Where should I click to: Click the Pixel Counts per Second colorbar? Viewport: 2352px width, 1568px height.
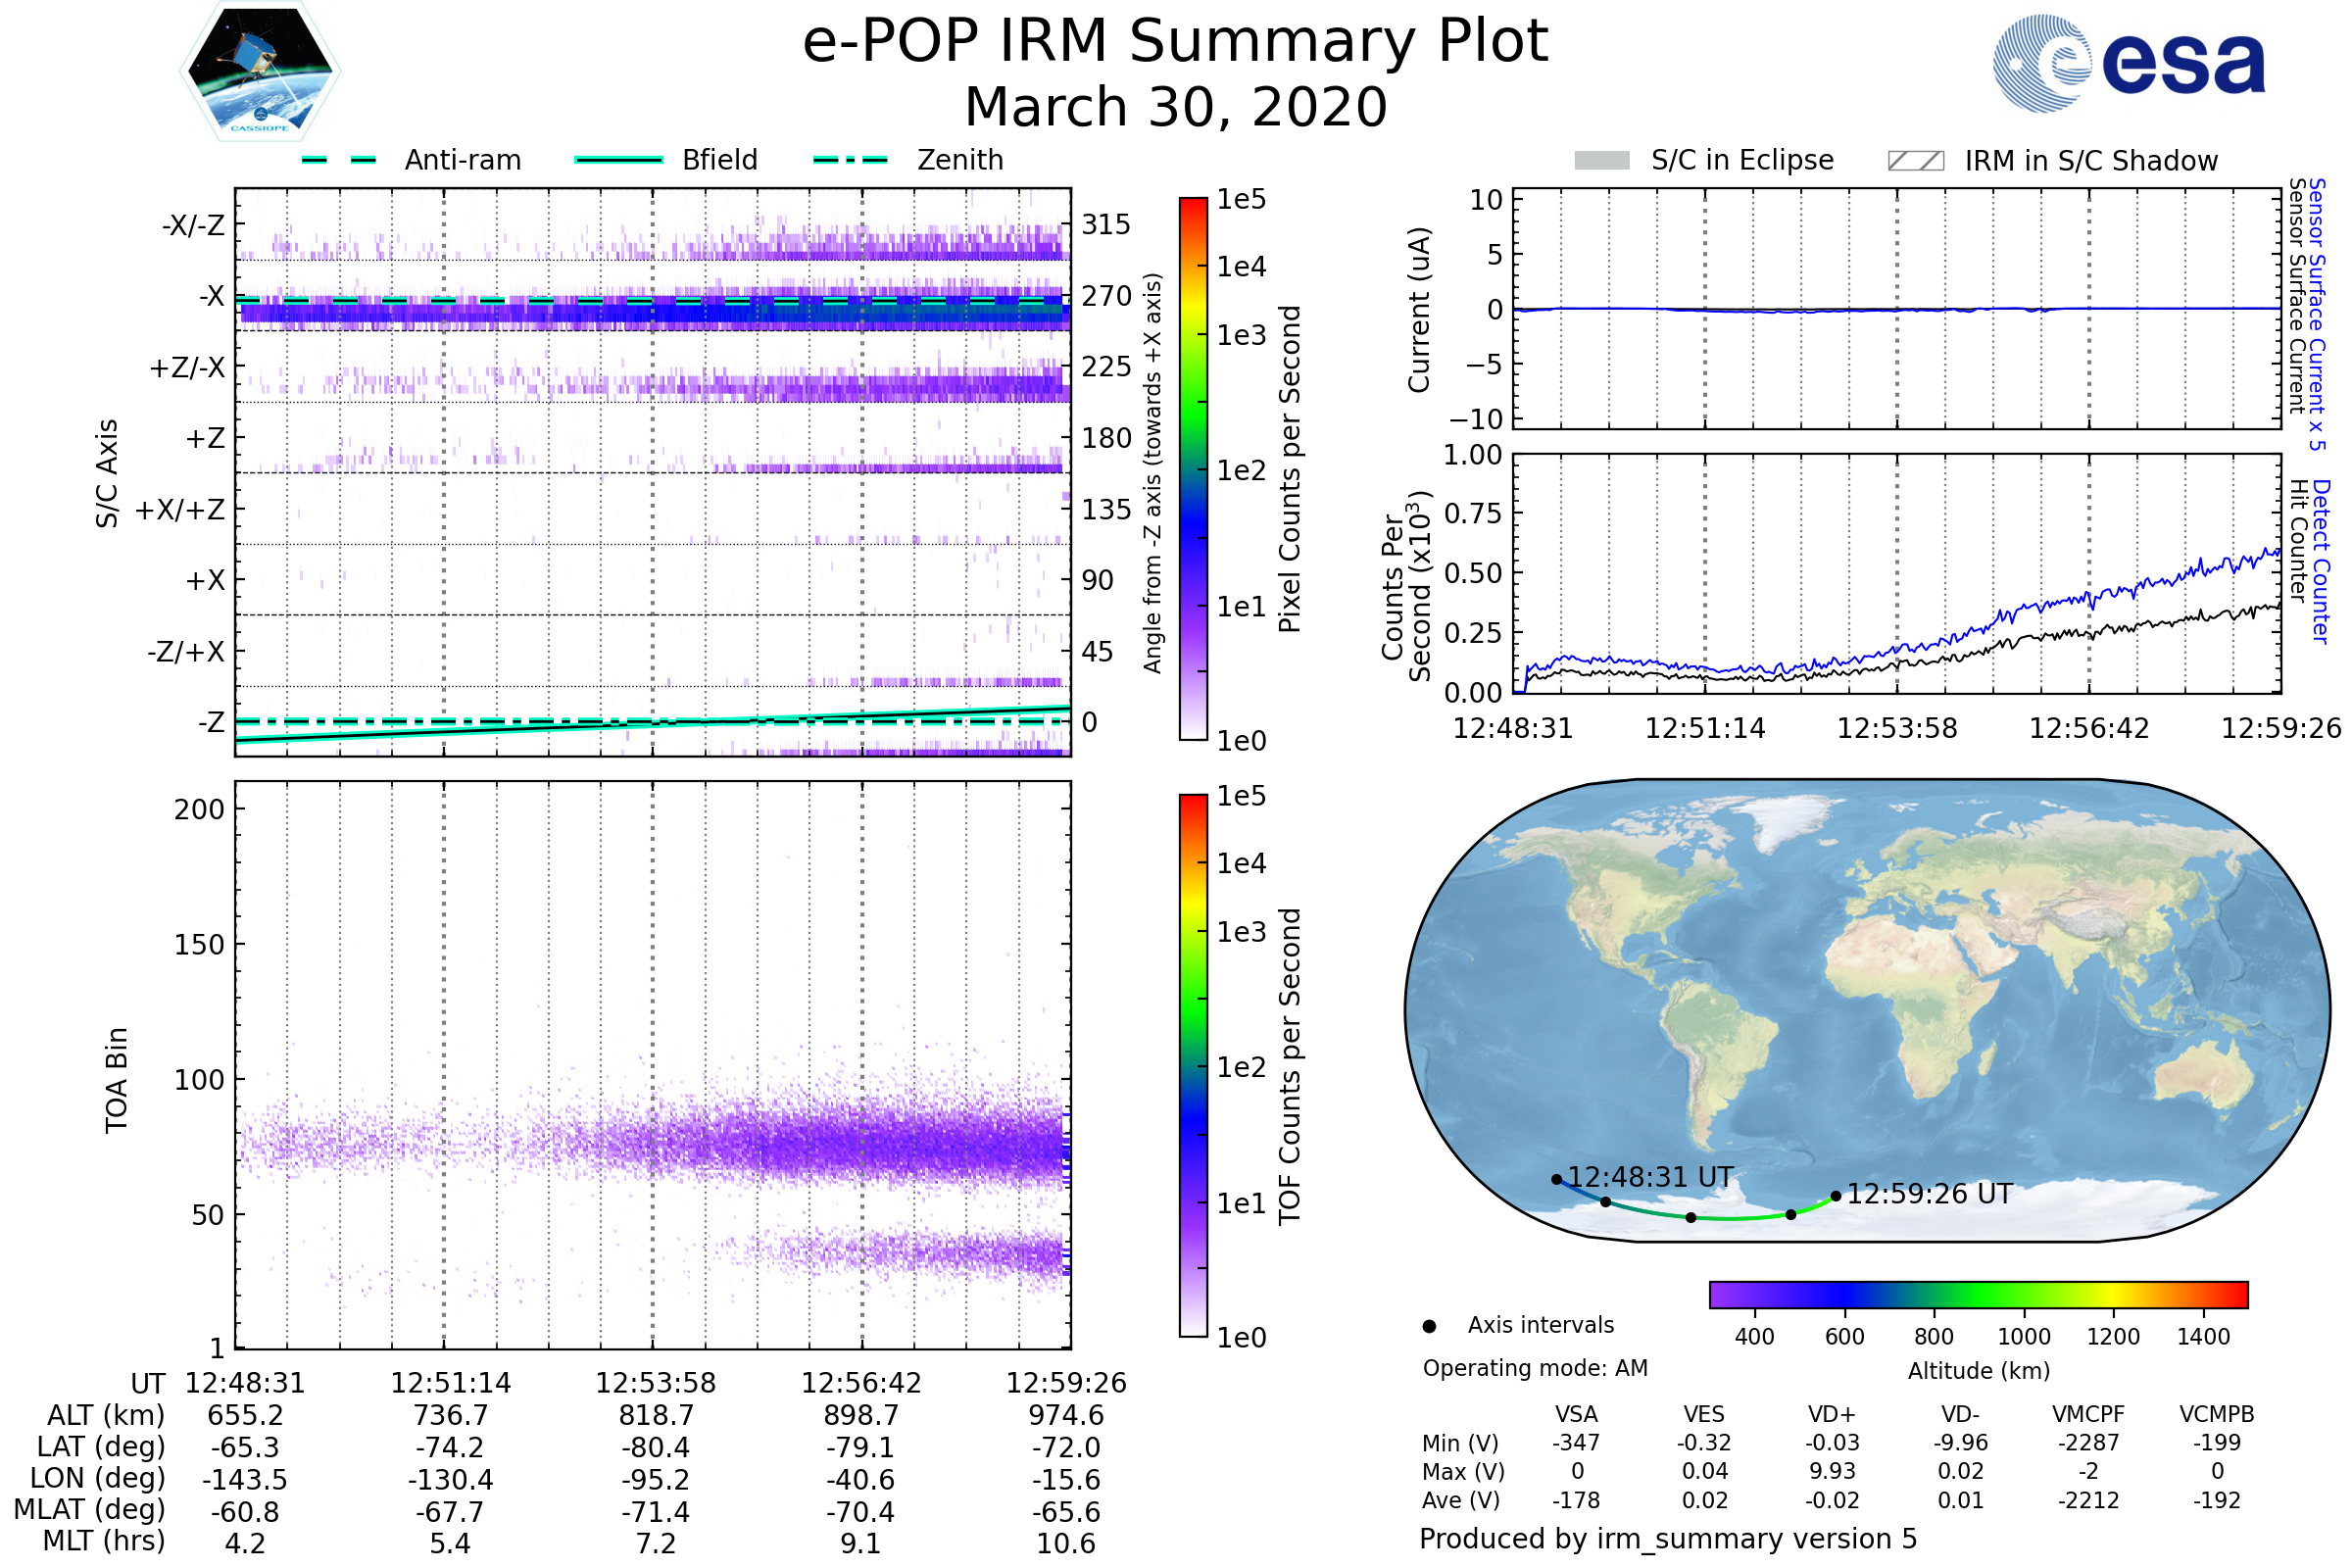tap(1193, 468)
